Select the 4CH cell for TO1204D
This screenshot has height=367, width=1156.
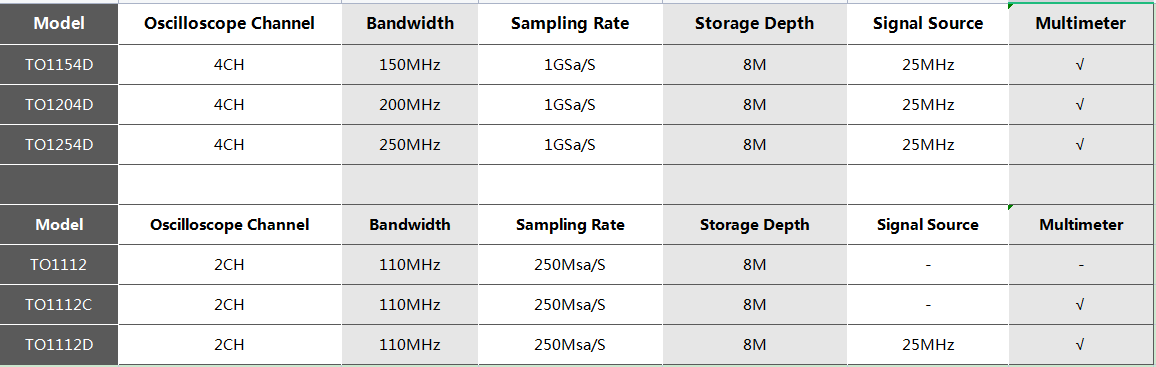pyautogui.click(x=229, y=105)
